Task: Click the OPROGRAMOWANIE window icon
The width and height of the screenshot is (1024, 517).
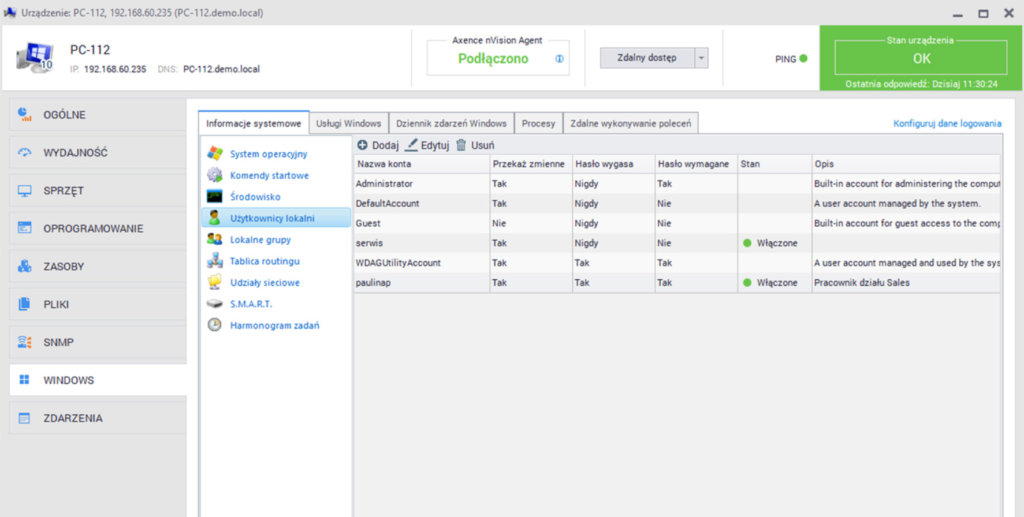Action: click(25, 228)
